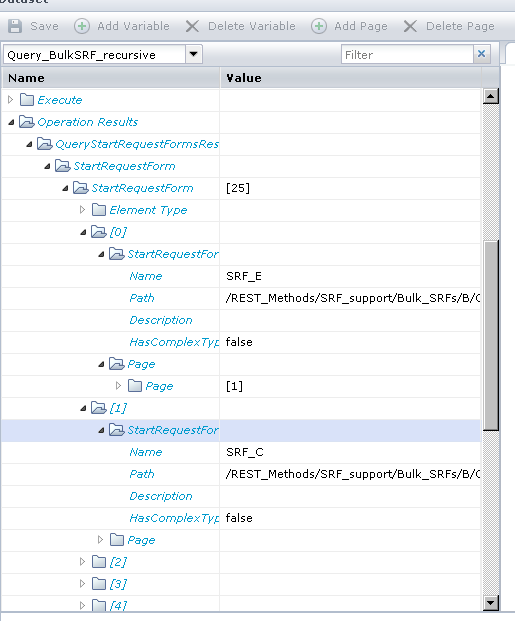This screenshot has height=621, width=515.
Task: Click the QueryStartRequestFormsRes folder icon
Action: coord(45,144)
